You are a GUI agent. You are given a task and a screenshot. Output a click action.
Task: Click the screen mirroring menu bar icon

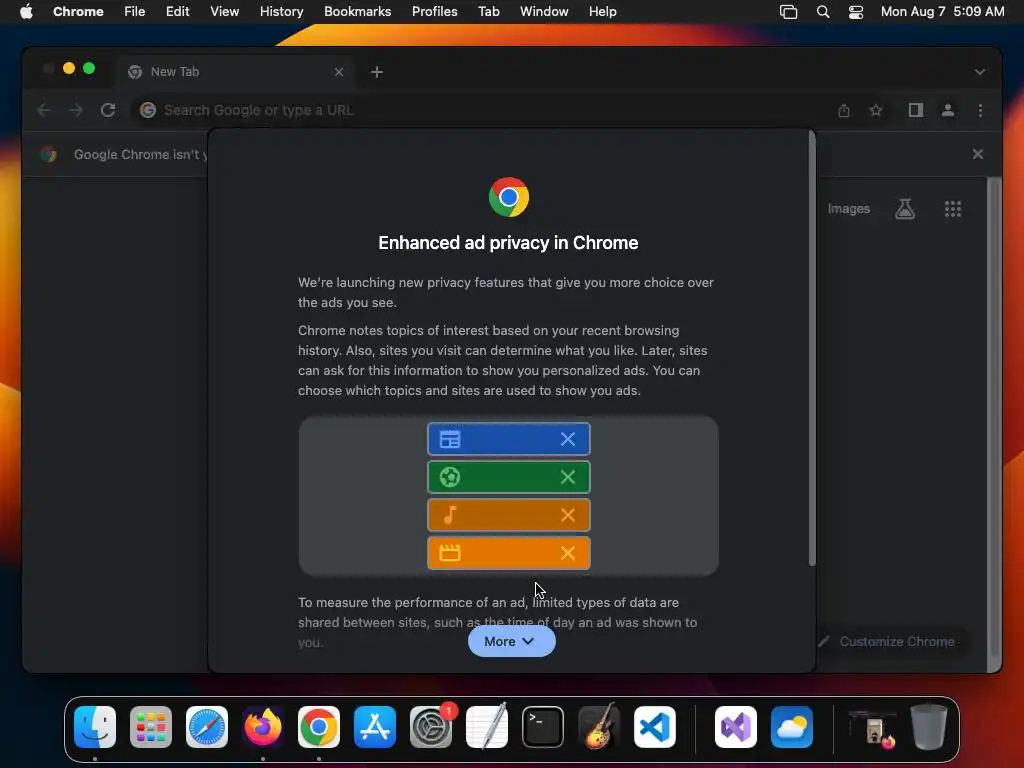click(788, 12)
